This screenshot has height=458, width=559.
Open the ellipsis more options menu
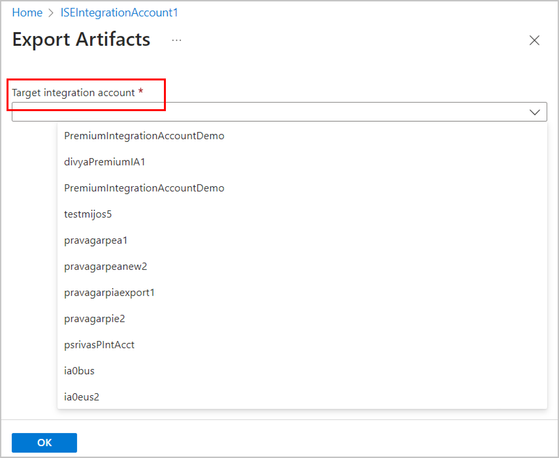click(176, 40)
